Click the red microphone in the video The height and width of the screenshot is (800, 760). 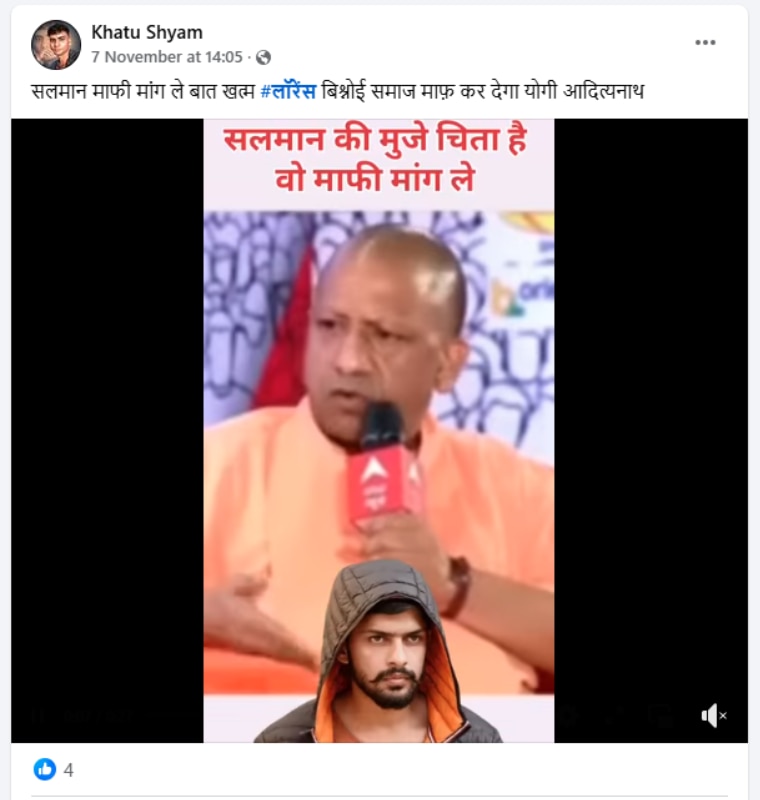pyautogui.click(x=383, y=467)
